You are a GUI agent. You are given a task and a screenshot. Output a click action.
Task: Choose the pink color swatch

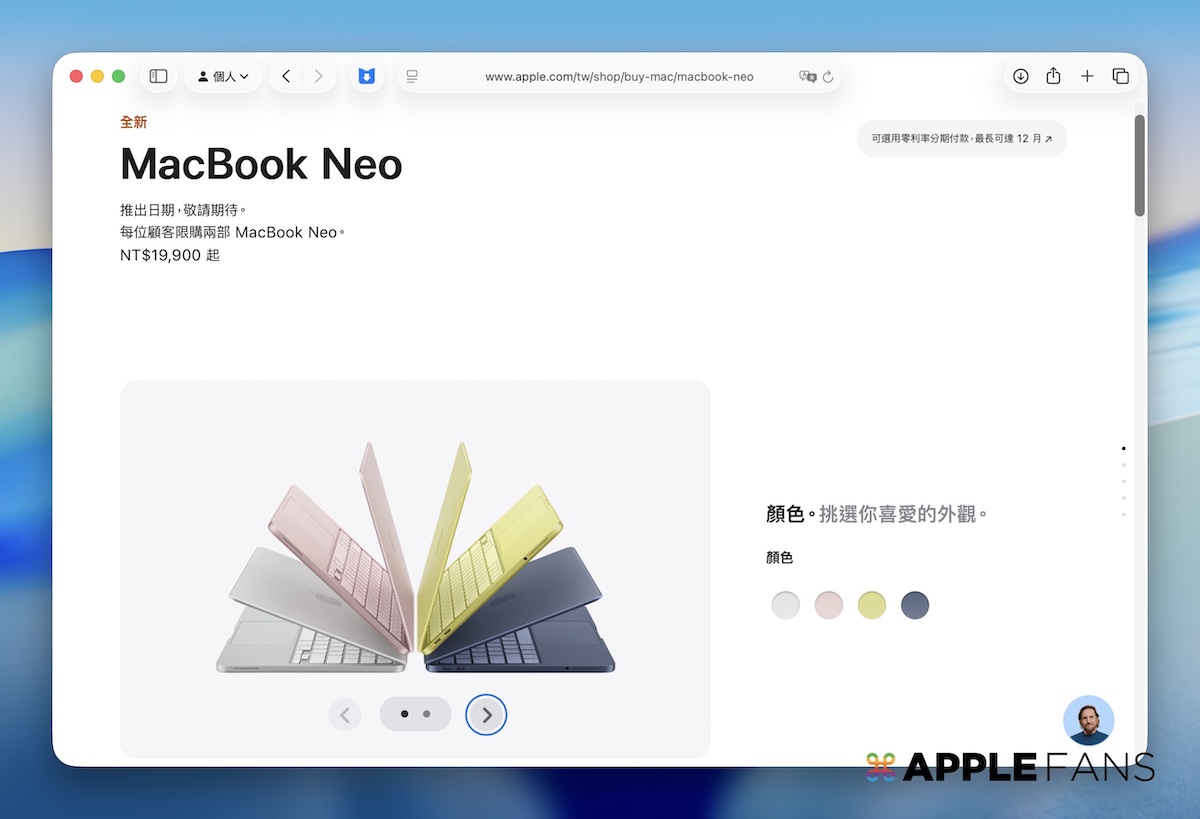(x=829, y=605)
